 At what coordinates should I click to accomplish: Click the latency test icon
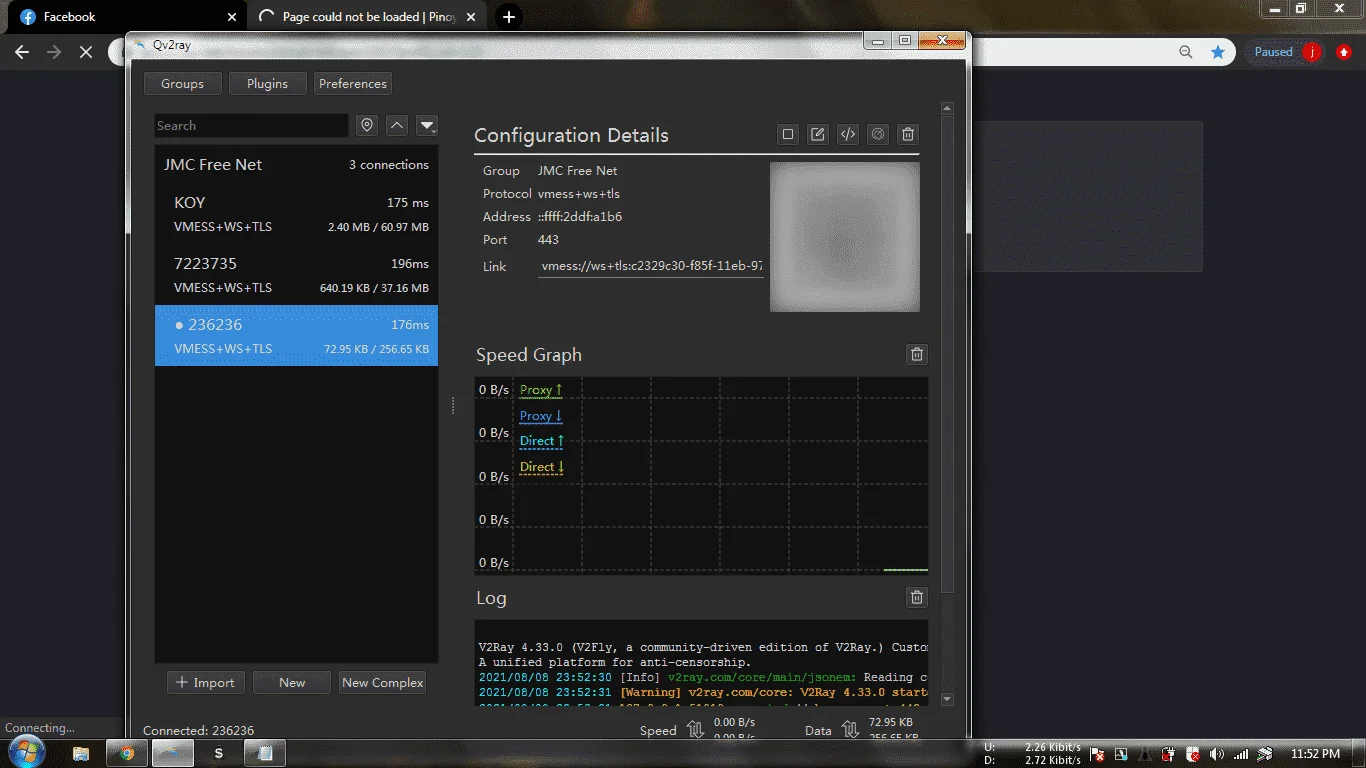[878, 134]
